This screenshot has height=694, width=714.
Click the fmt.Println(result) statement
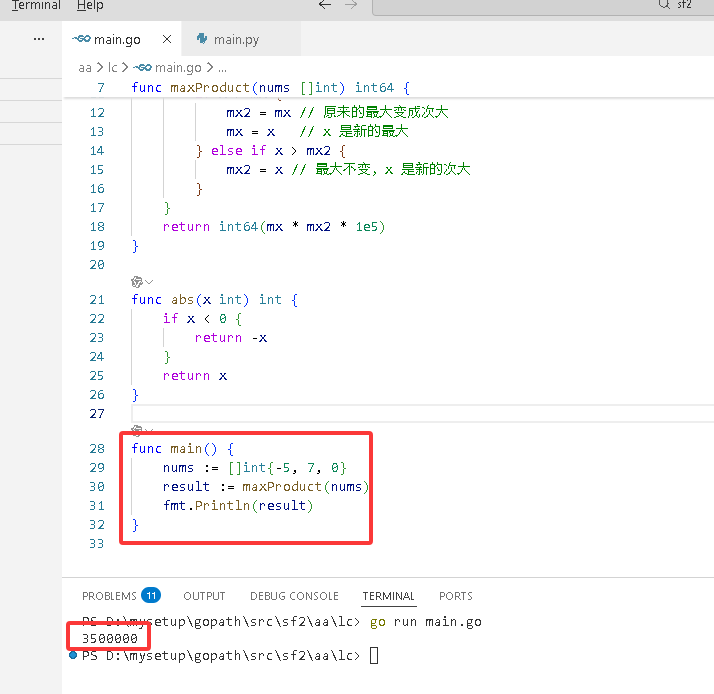[x=238, y=506]
